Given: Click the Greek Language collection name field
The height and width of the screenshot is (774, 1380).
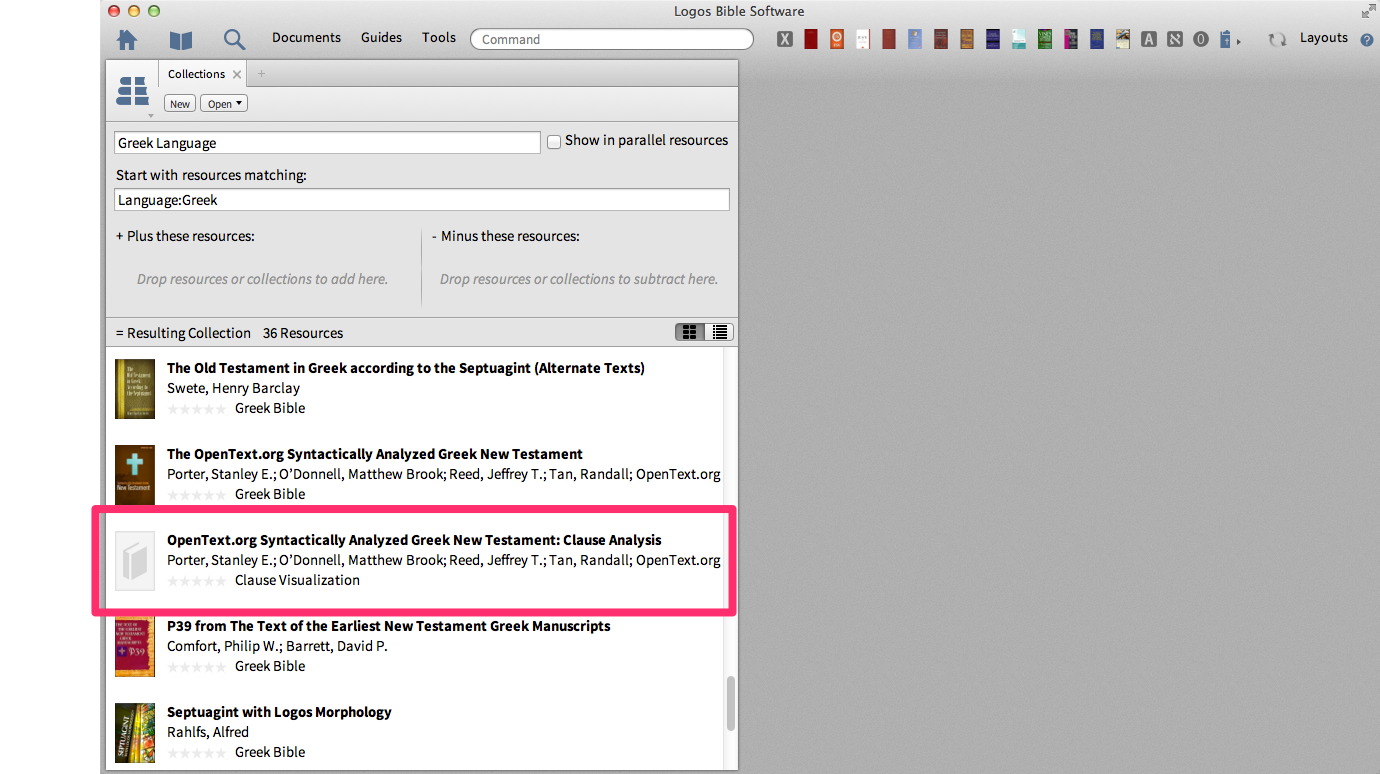Looking at the screenshot, I should (x=327, y=143).
